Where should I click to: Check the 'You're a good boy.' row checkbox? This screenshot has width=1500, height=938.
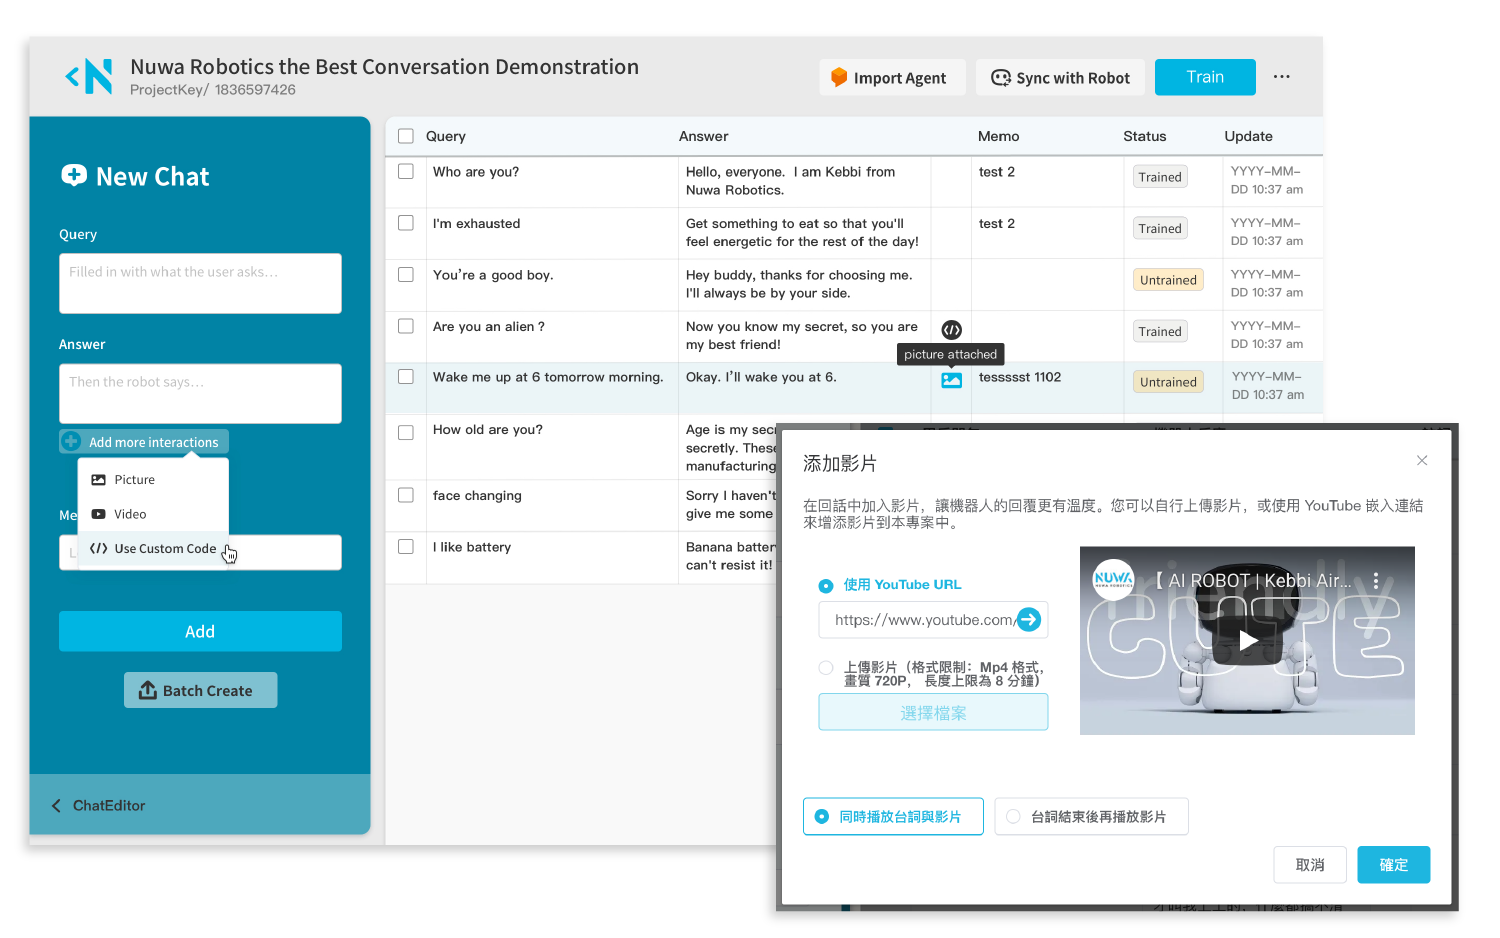(406, 274)
